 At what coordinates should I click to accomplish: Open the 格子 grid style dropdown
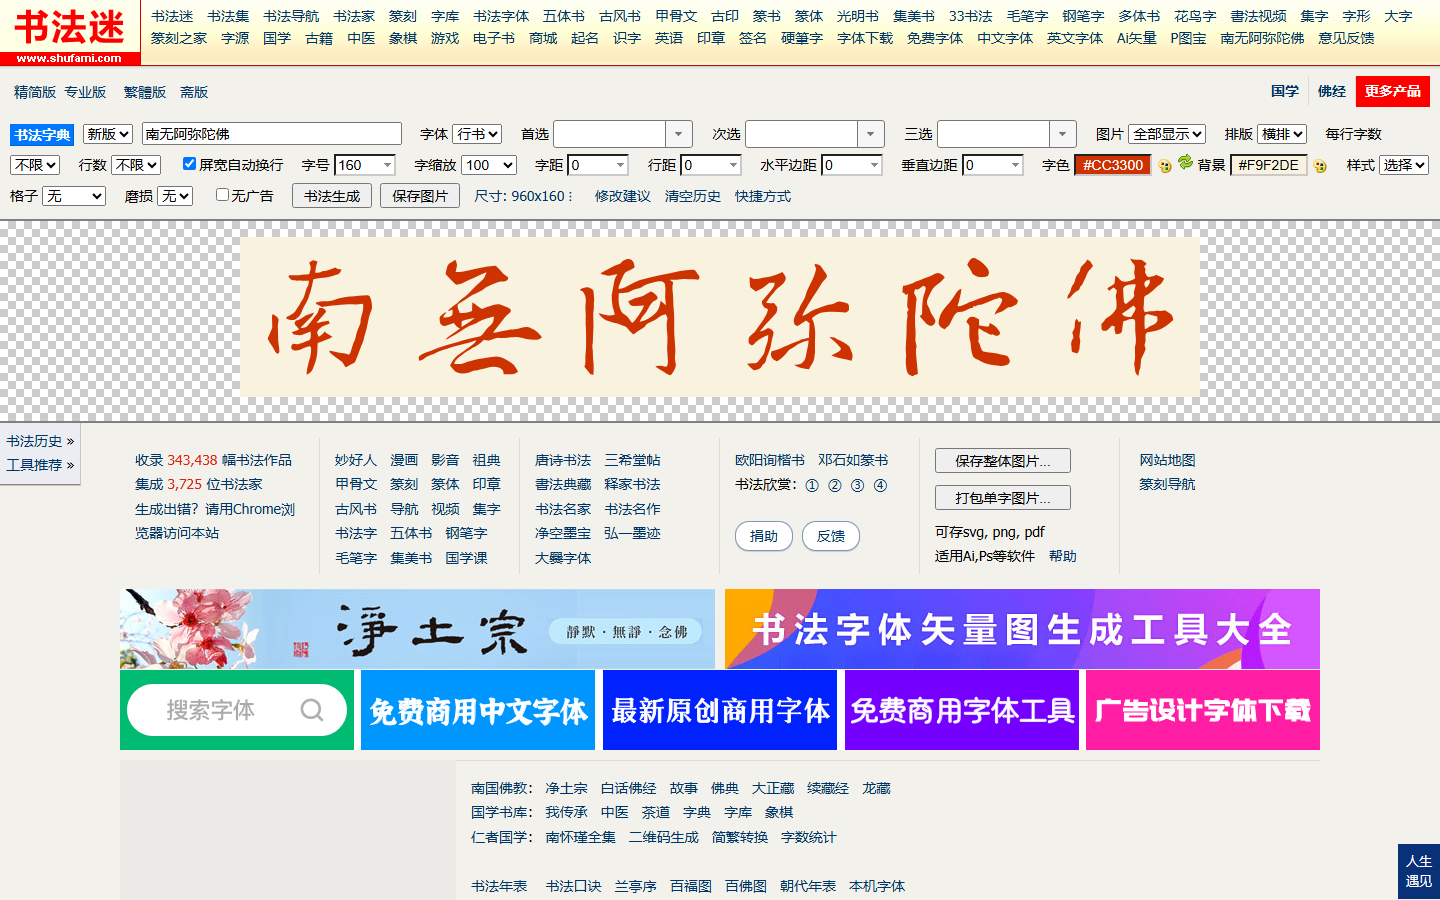(x=74, y=196)
